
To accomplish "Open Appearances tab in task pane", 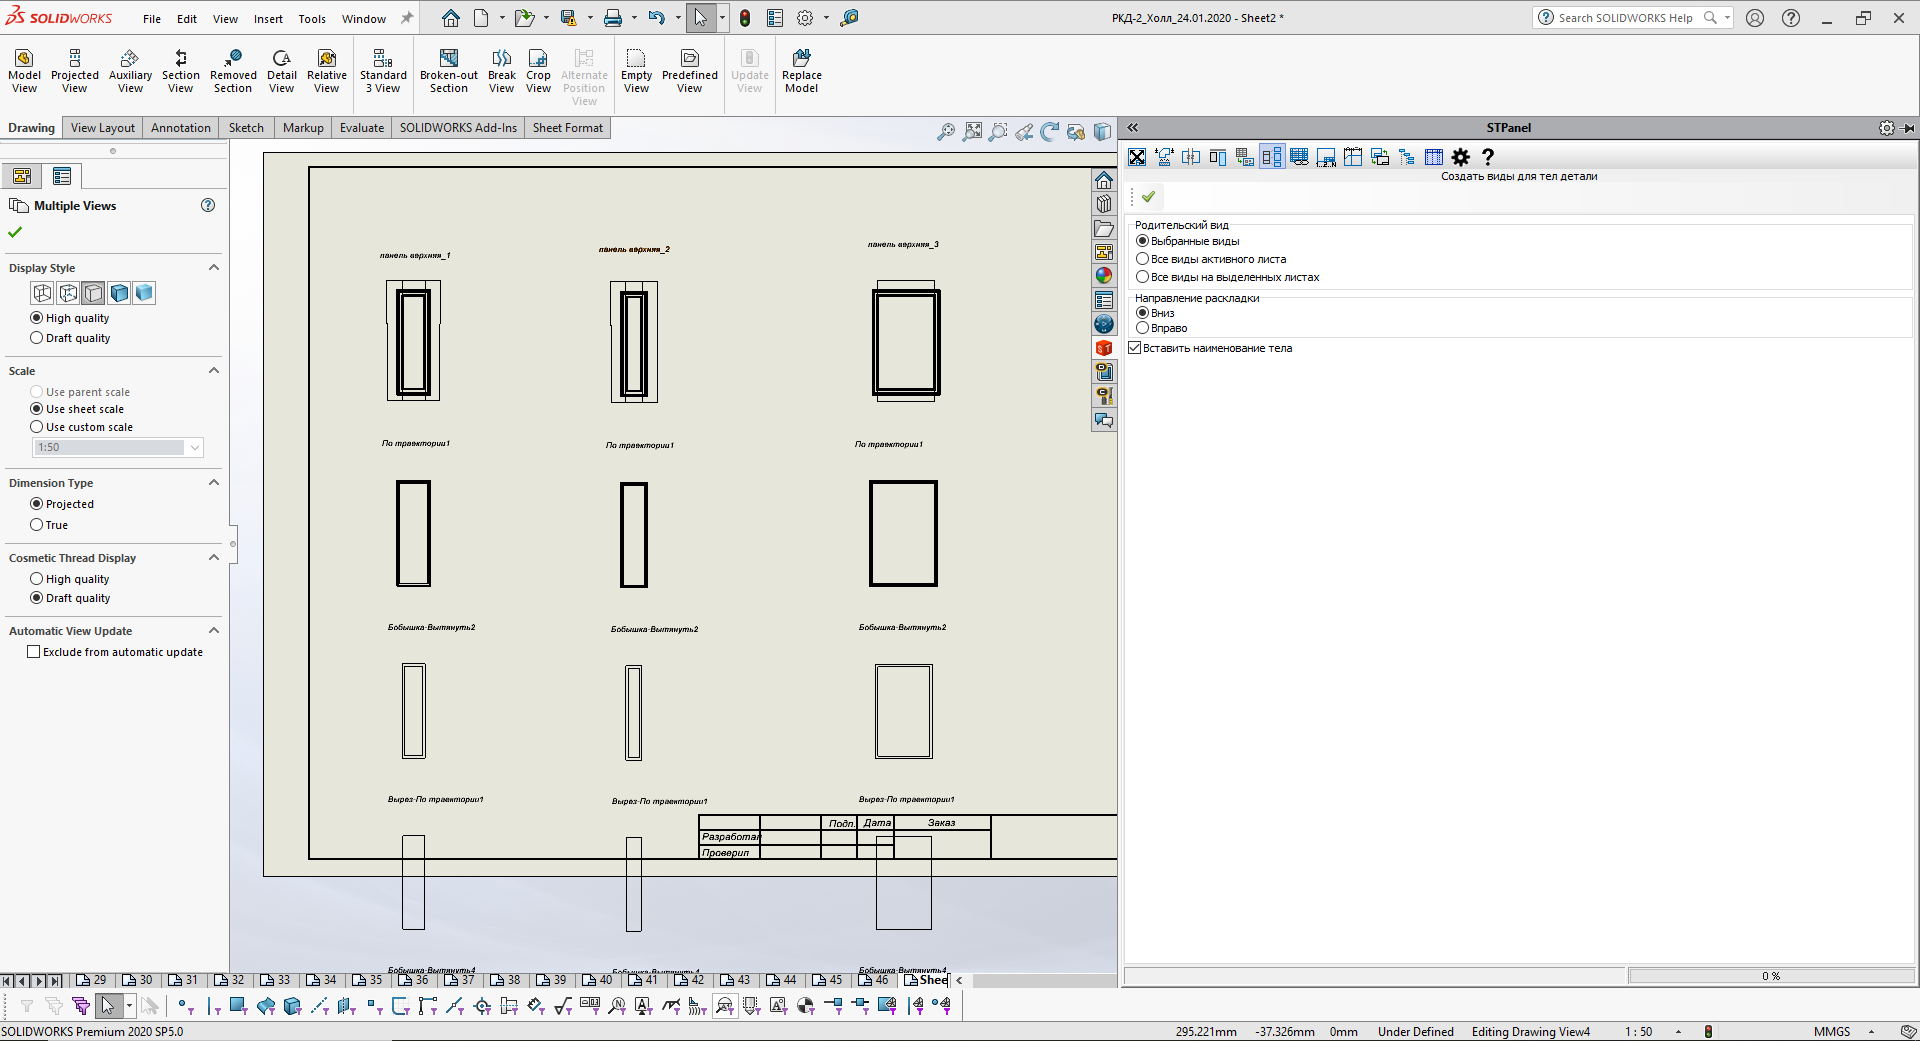I will coord(1104,276).
